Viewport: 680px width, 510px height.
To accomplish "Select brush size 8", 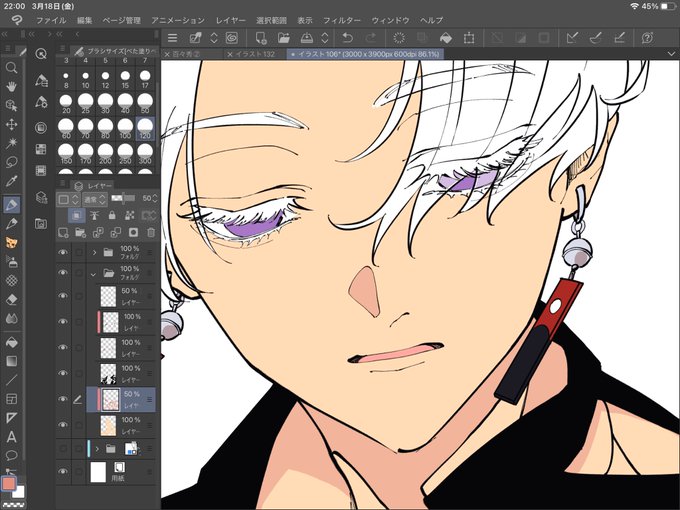I will click(66, 79).
